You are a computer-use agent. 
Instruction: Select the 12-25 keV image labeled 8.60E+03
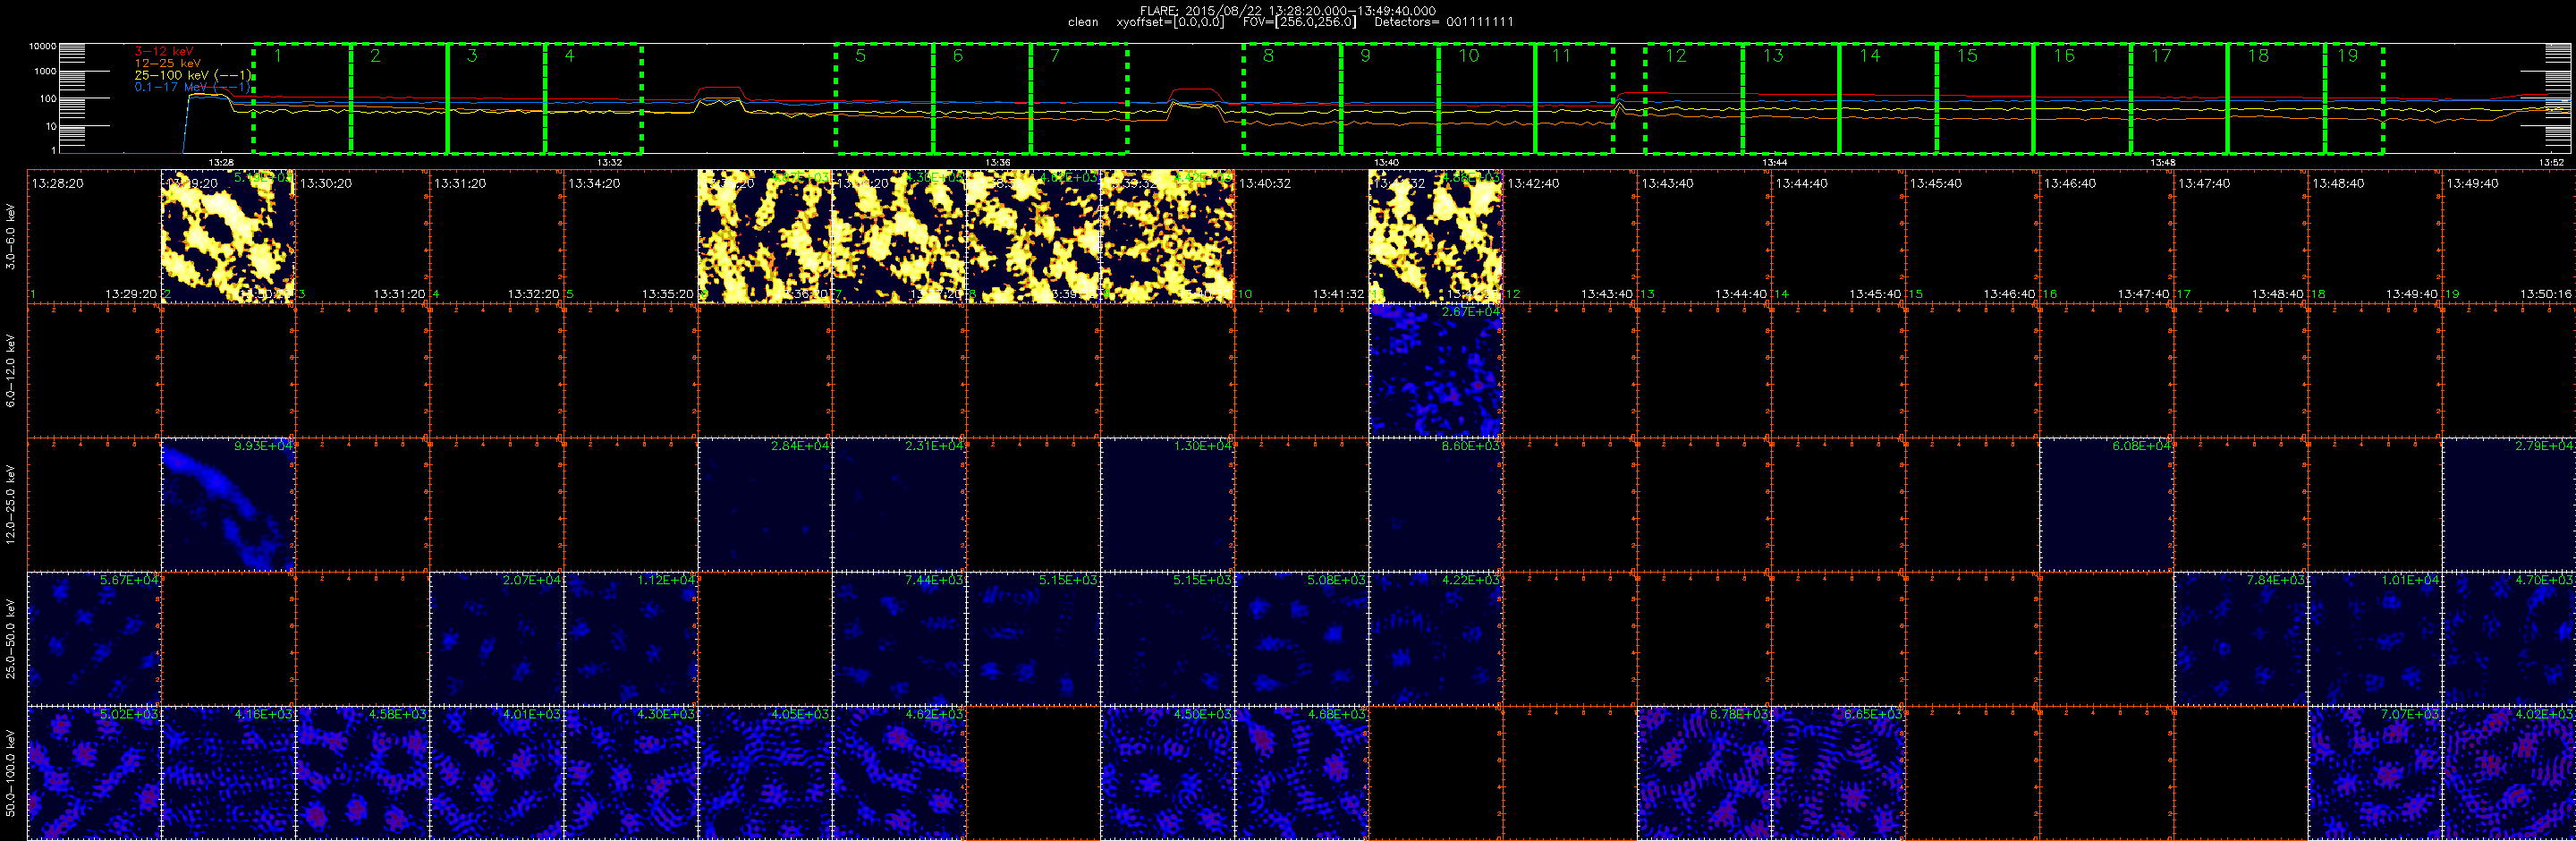point(1436,505)
